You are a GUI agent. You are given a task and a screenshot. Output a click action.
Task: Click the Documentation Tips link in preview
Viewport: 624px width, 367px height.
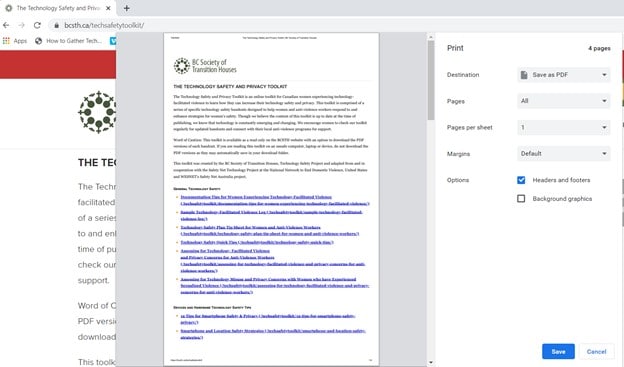275,200
